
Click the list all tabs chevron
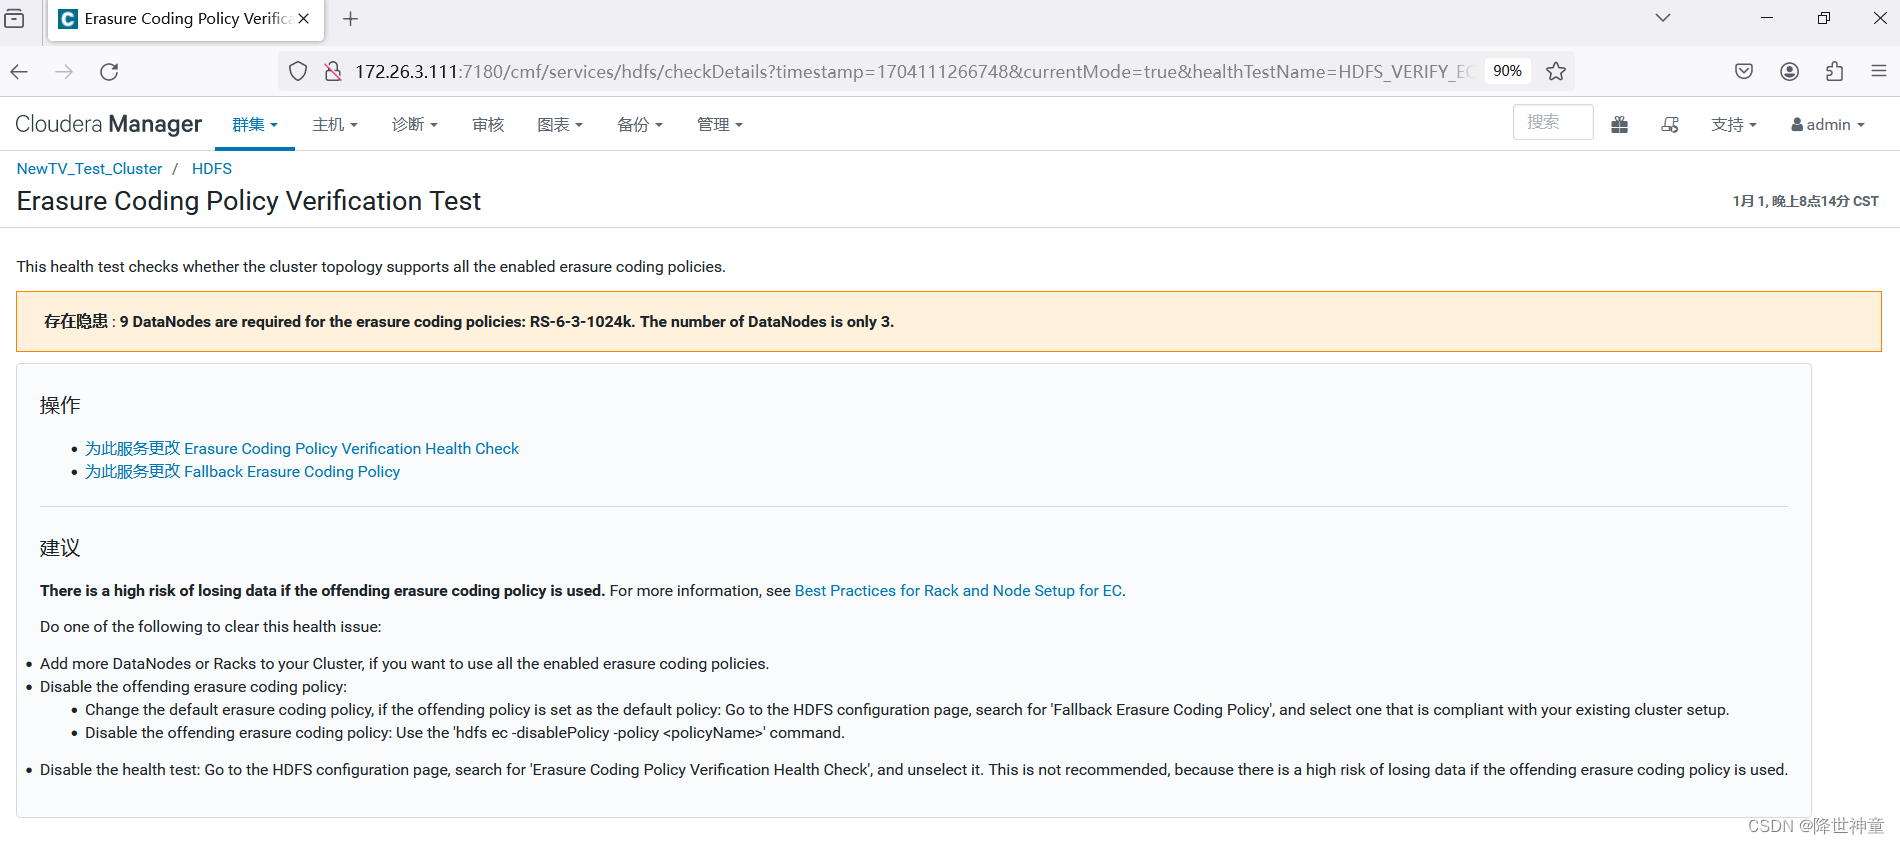[x=1663, y=18]
